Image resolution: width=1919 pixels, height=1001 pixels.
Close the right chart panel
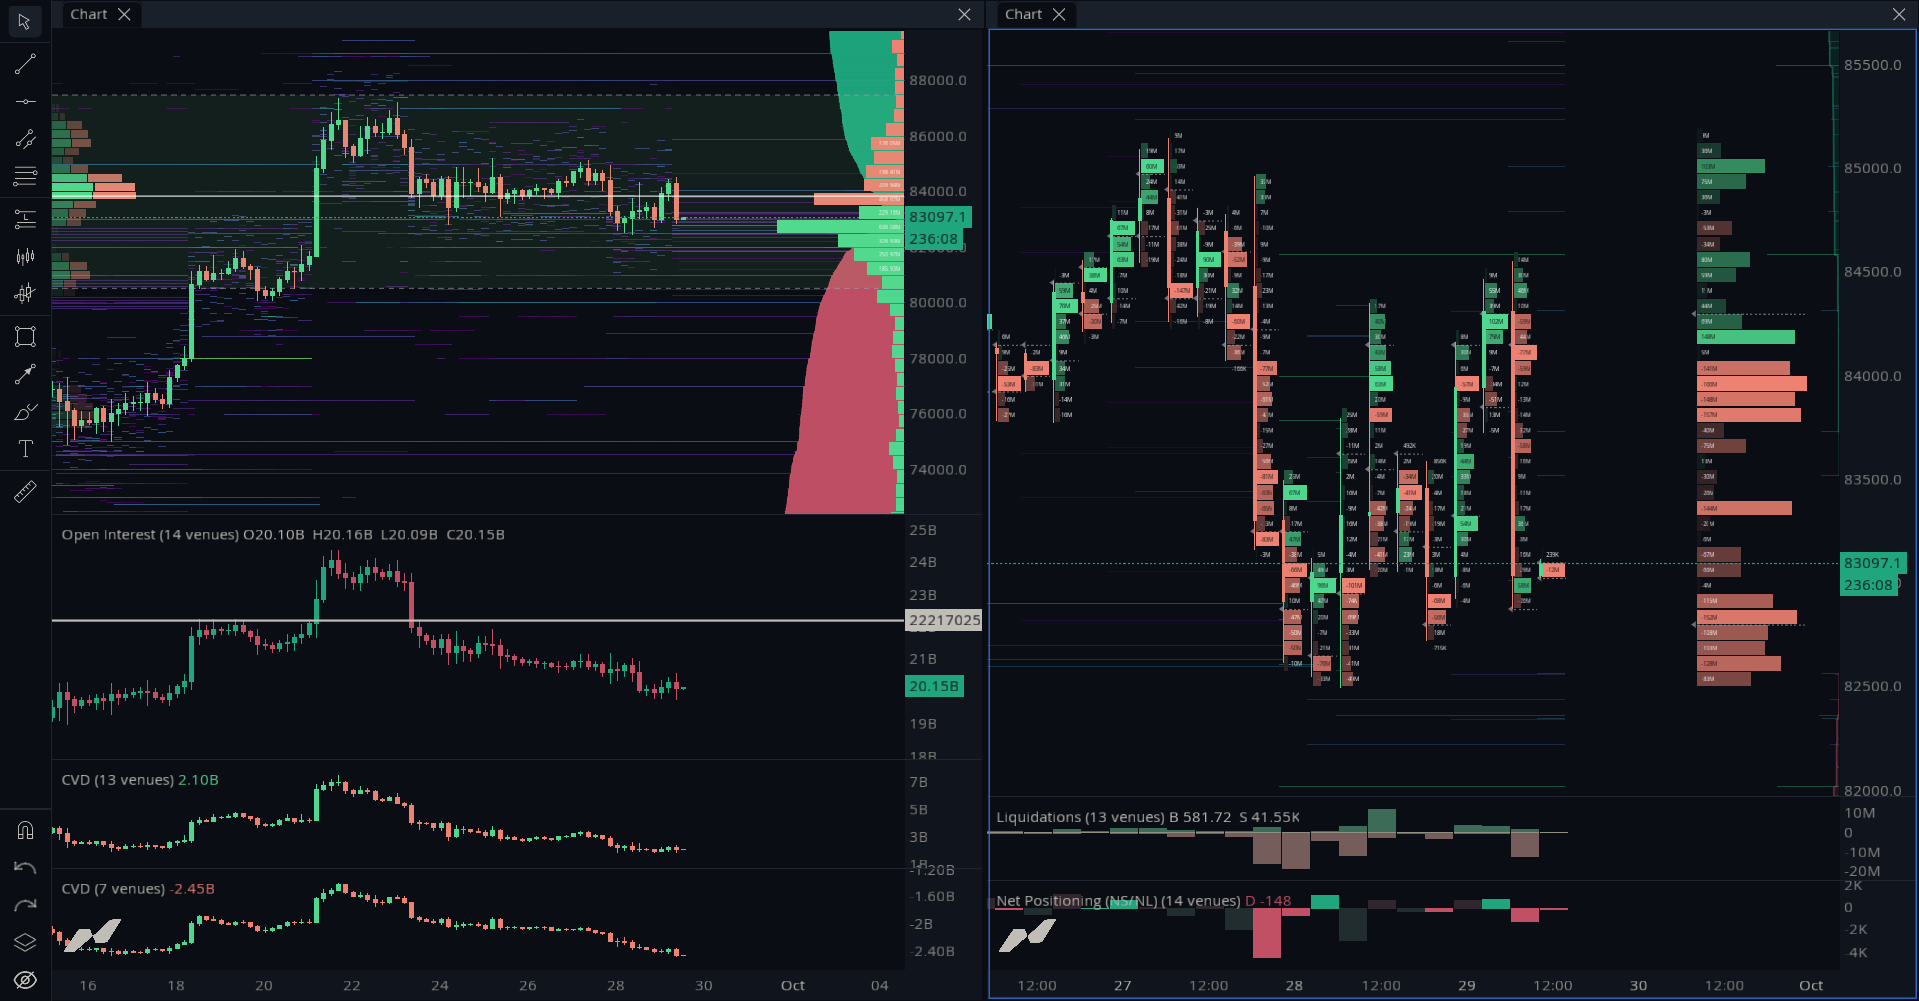(x=1899, y=14)
